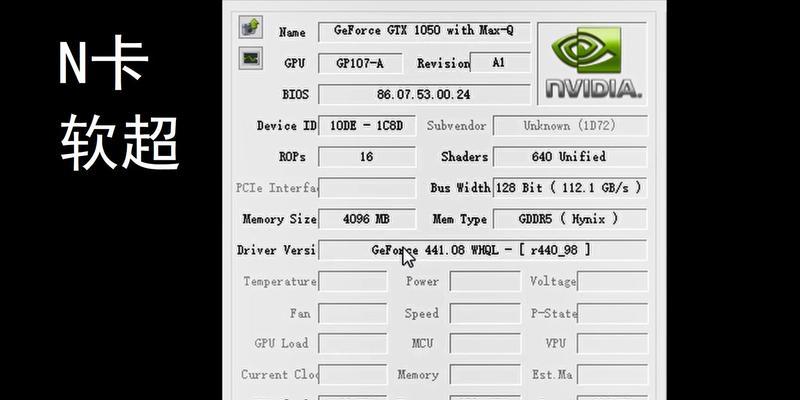Image resolution: width=800 pixels, height=400 pixels.
Task: Click the ROPs value 16
Action: (367, 157)
